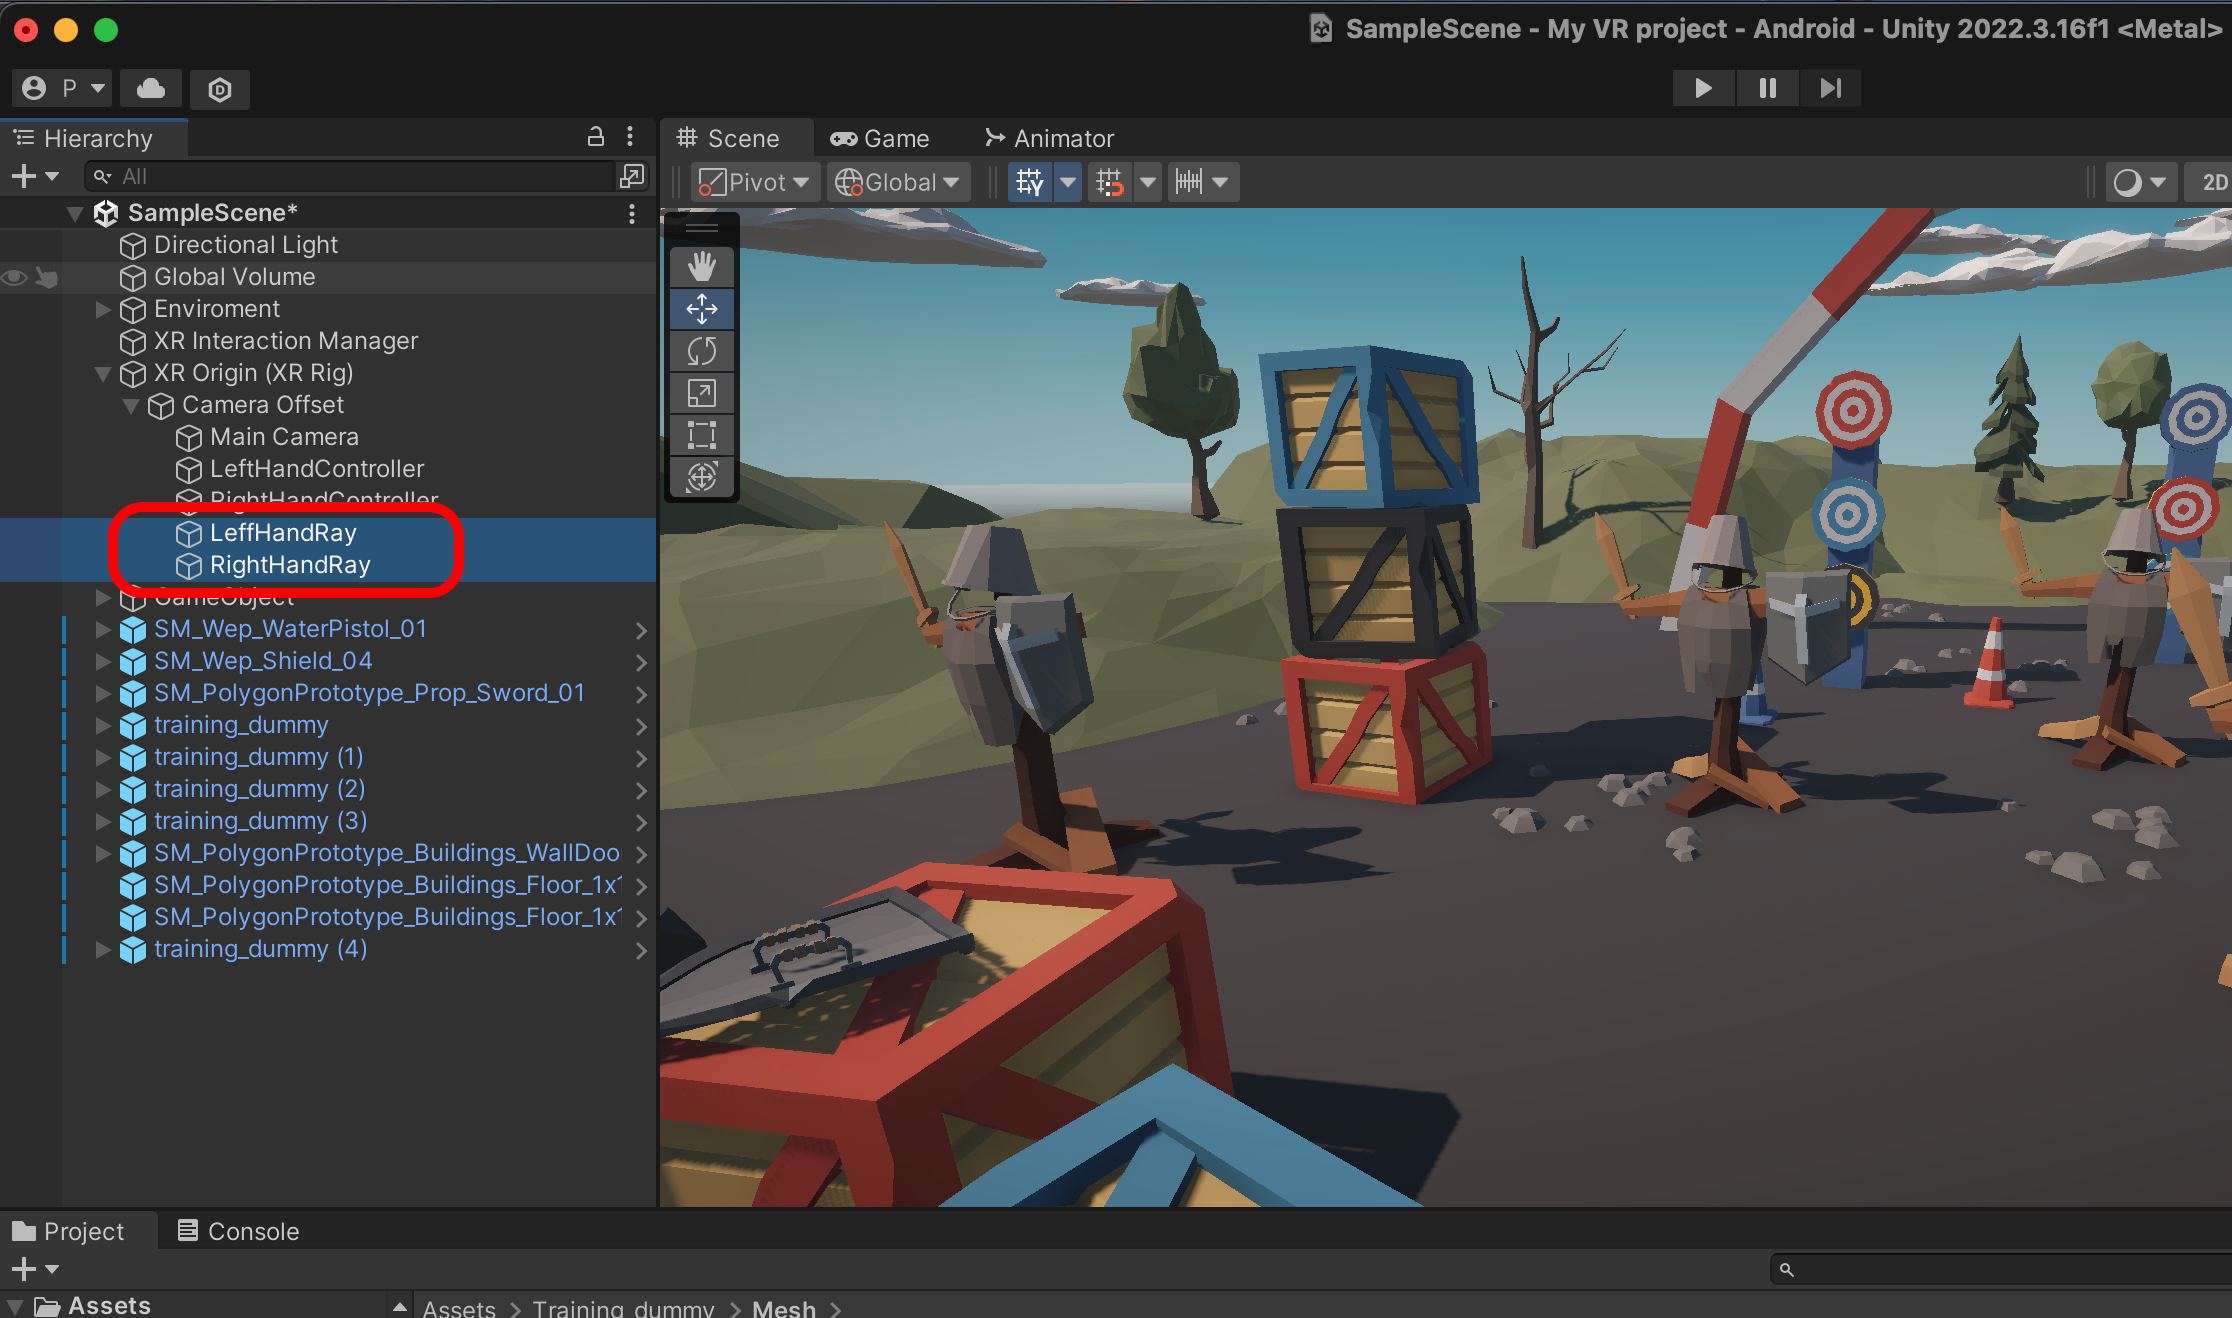Image resolution: width=2232 pixels, height=1318 pixels.
Task: Expand the Enviroment tree item
Action: click(x=103, y=309)
